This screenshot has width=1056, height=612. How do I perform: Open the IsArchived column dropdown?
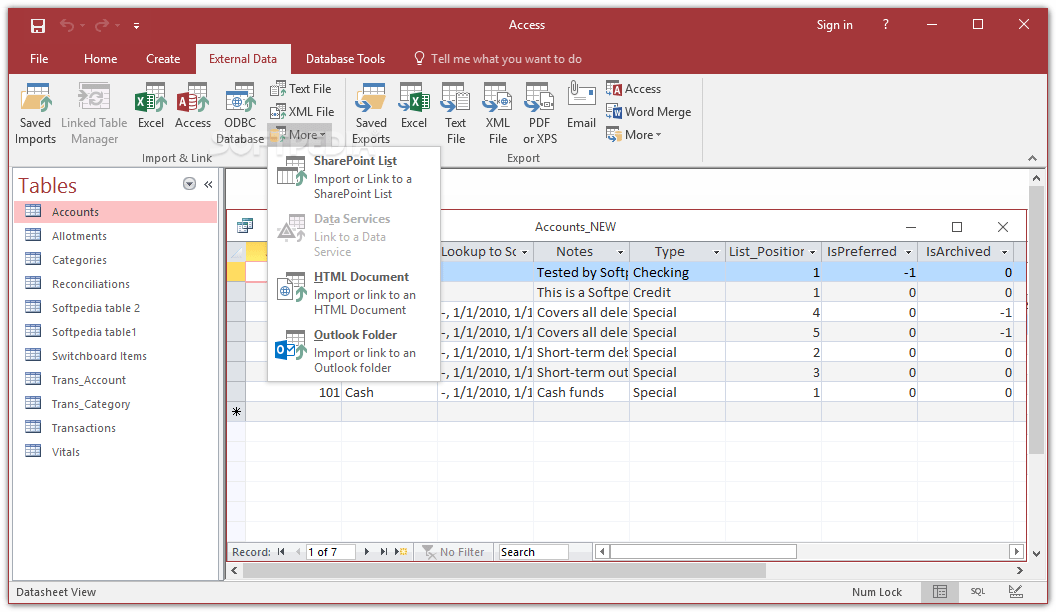click(1004, 252)
